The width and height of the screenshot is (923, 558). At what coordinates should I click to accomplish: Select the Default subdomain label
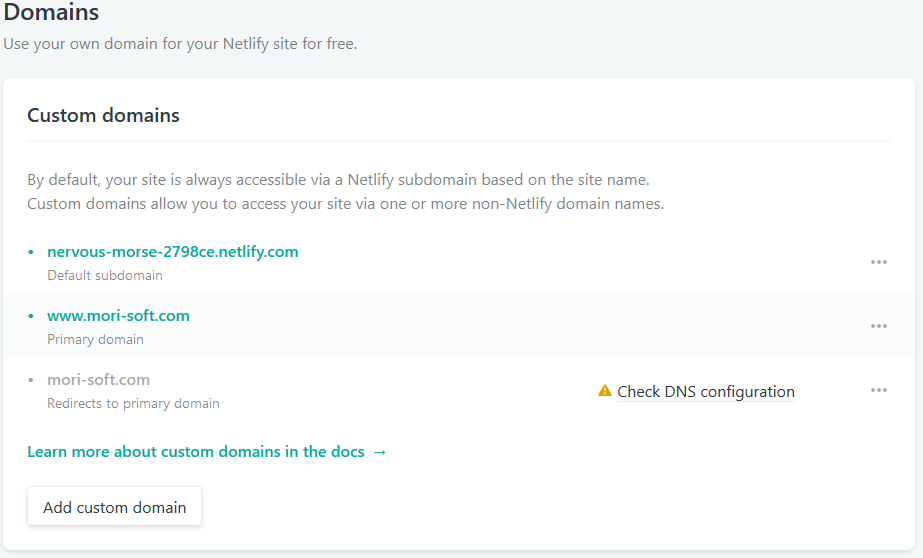pos(105,275)
